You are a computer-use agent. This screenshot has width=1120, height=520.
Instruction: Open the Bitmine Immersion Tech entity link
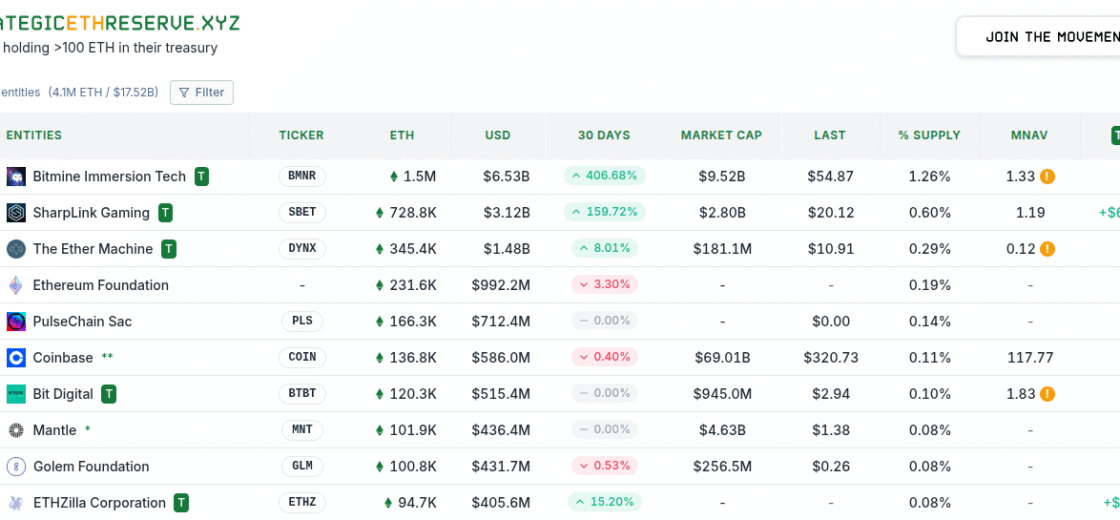tap(109, 176)
